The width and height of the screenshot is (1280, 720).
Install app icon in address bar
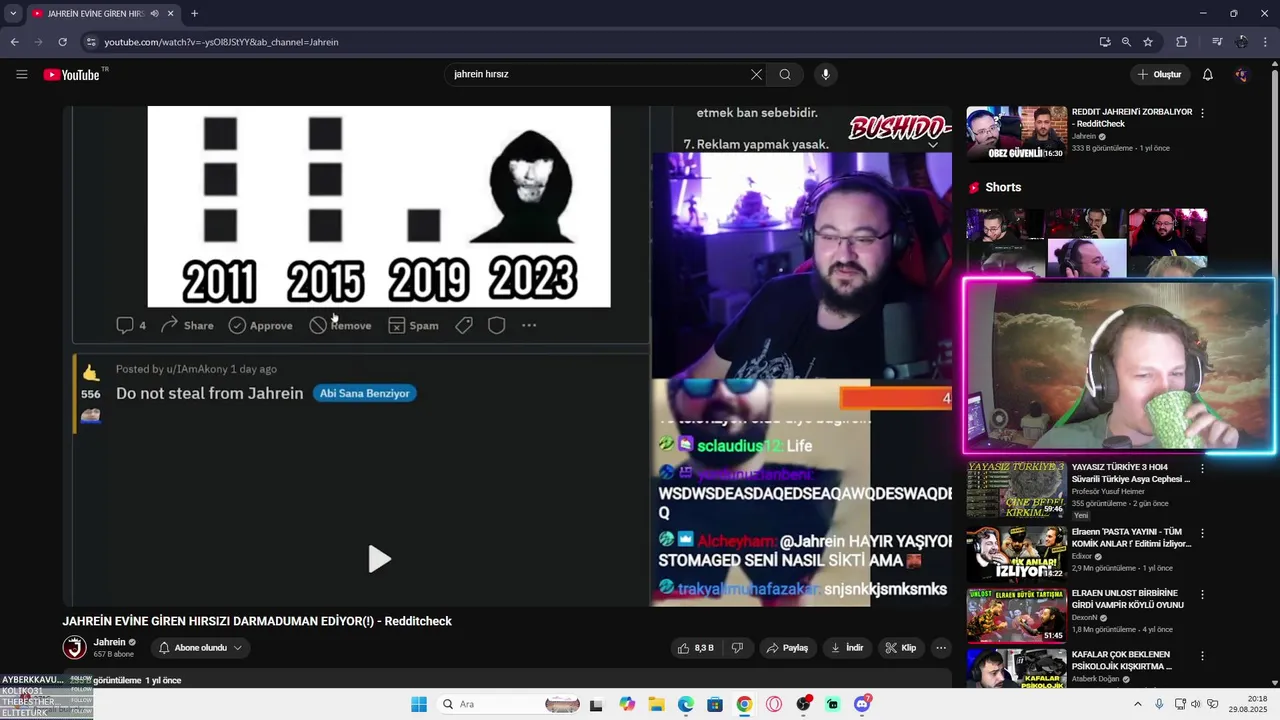point(1105,42)
